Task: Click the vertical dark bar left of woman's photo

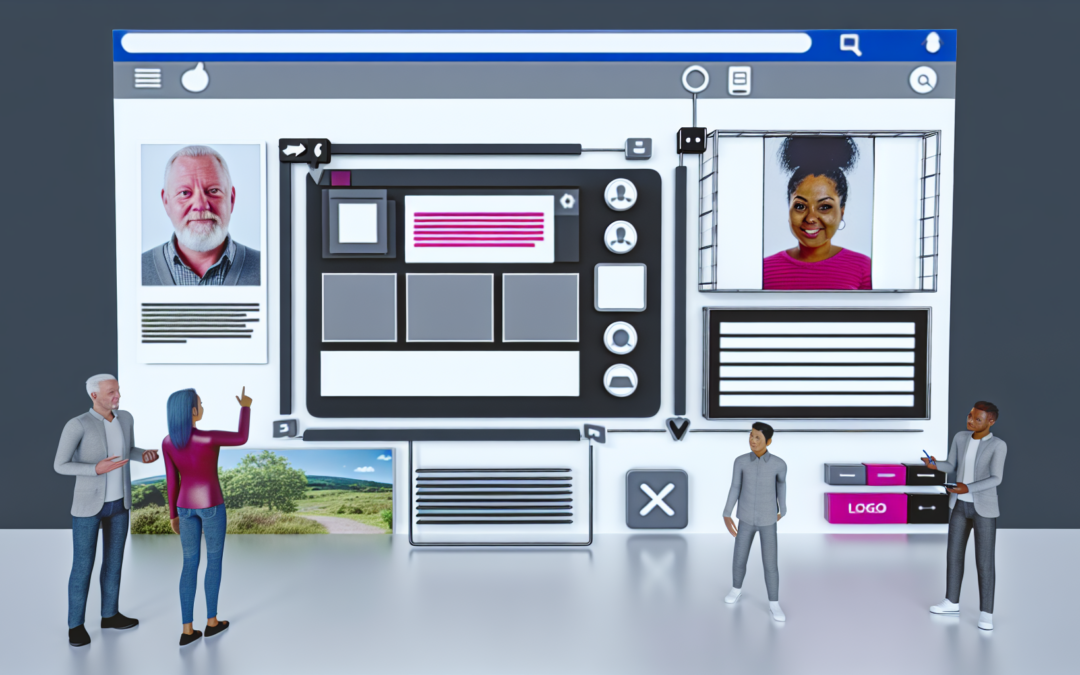Action: pos(681,290)
